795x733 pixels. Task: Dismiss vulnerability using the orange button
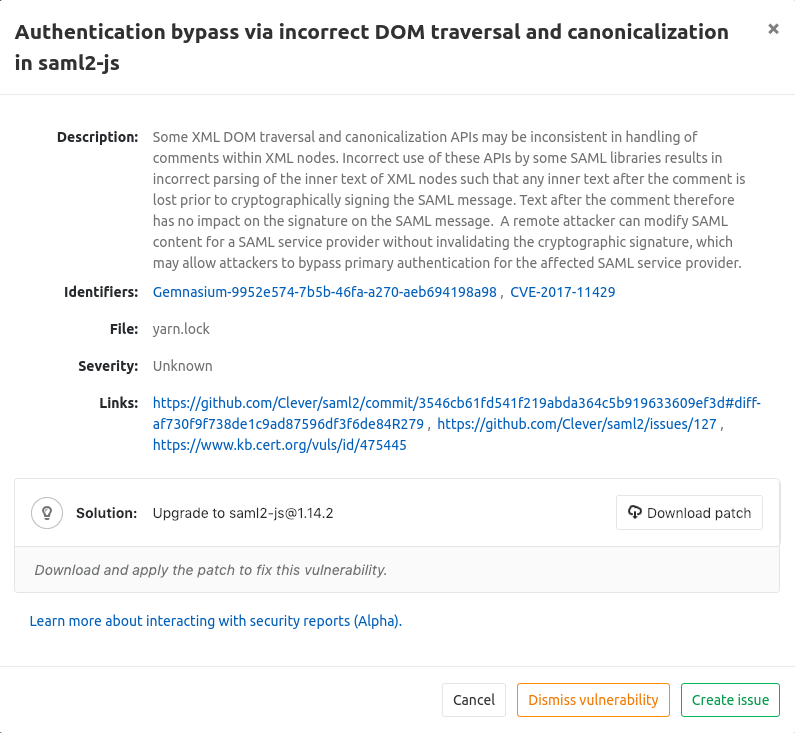(593, 700)
